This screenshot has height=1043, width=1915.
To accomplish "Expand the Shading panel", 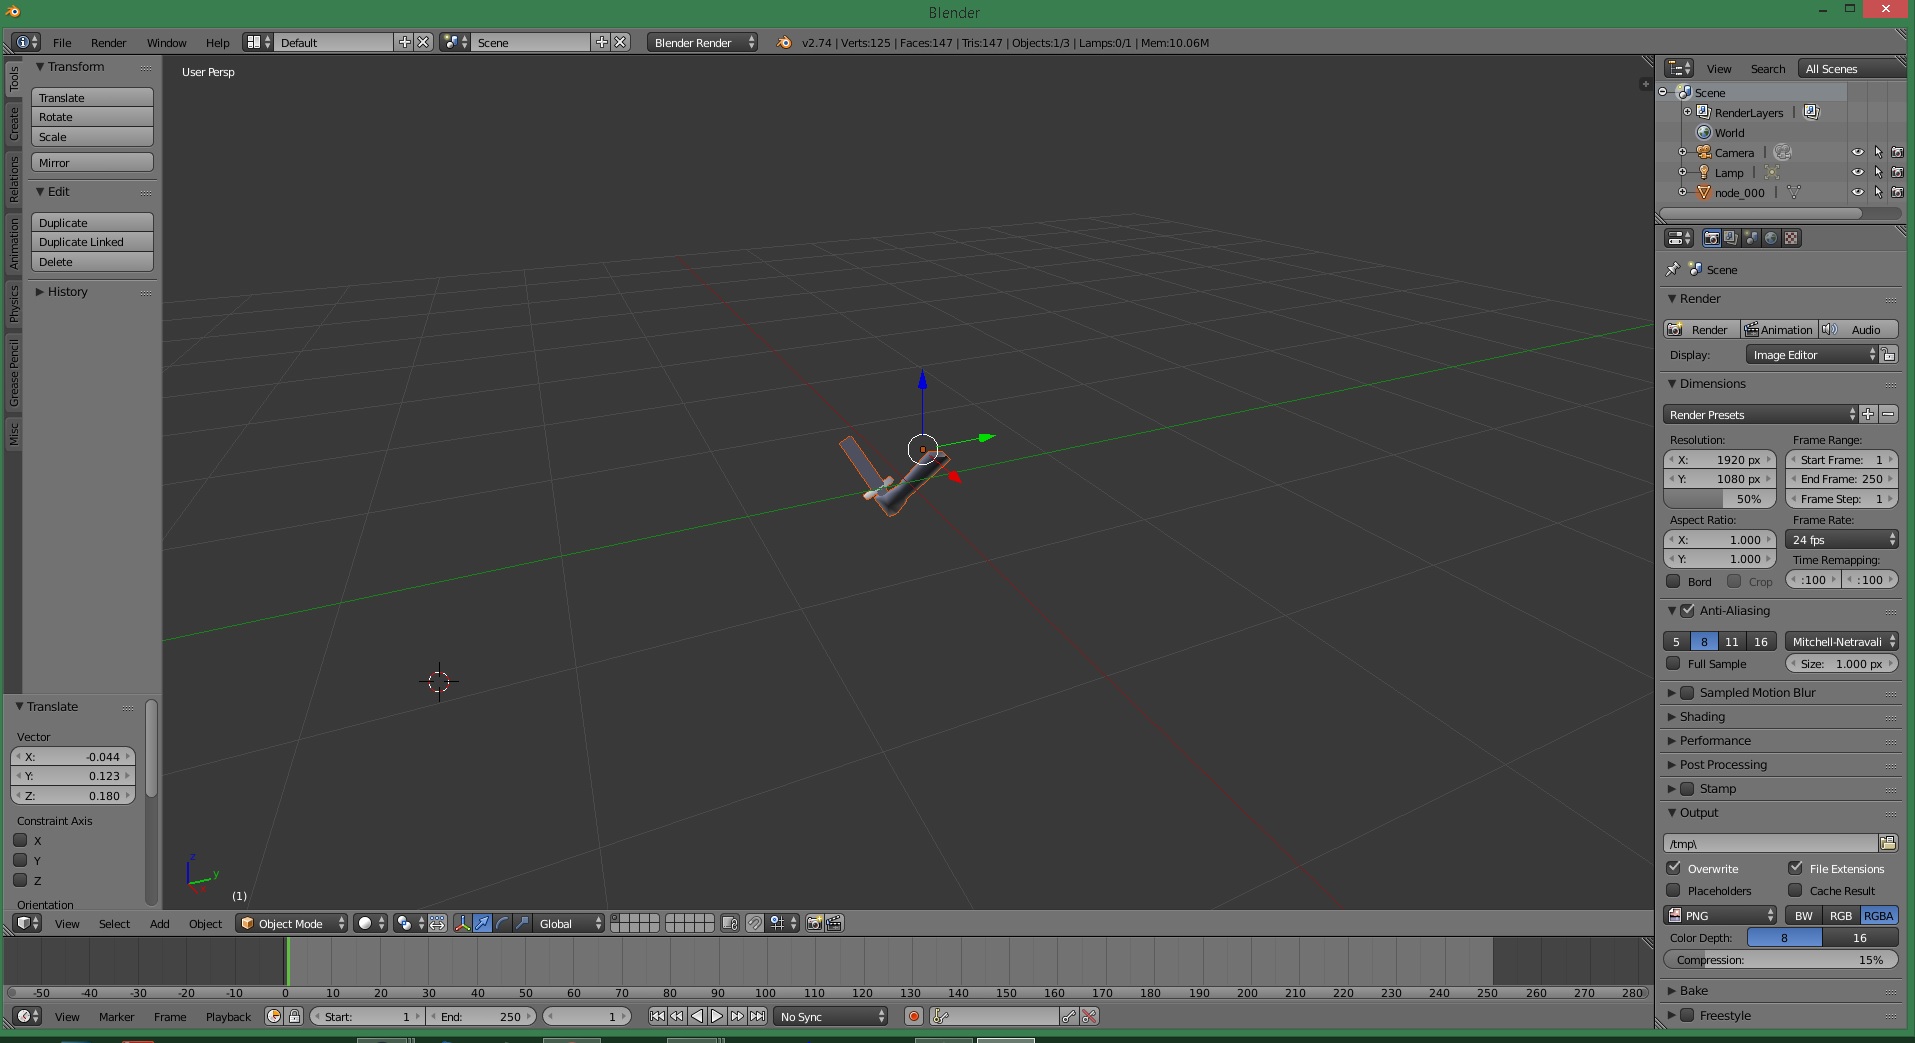I will click(x=1702, y=716).
